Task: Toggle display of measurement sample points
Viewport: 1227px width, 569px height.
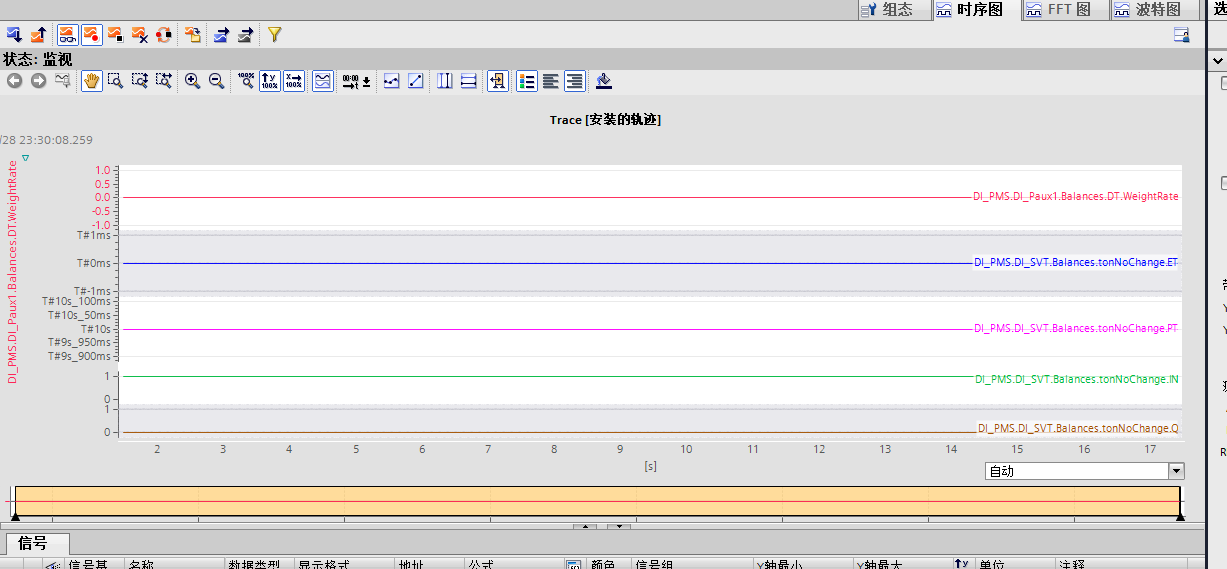Action: (392, 81)
